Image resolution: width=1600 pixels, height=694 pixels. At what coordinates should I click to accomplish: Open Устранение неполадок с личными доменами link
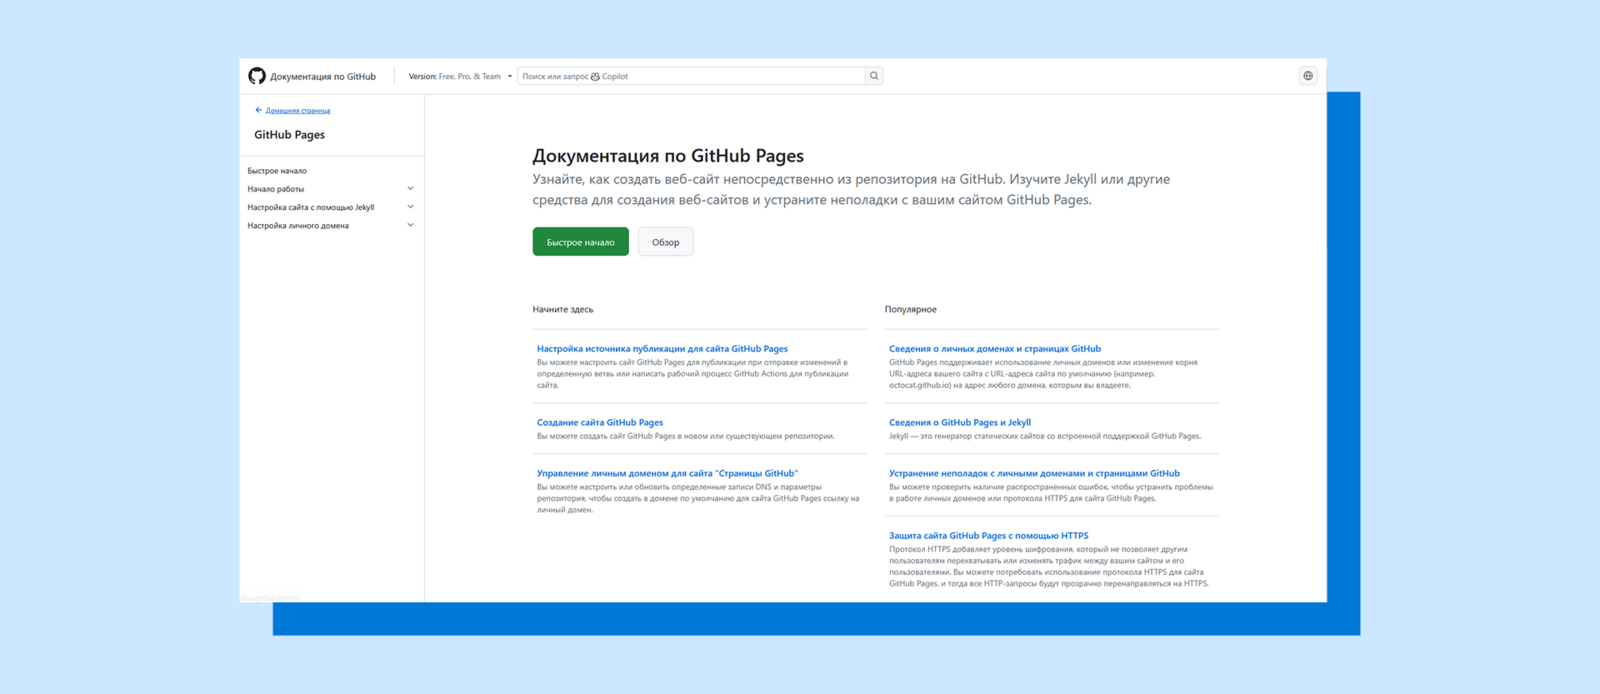point(1034,473)
